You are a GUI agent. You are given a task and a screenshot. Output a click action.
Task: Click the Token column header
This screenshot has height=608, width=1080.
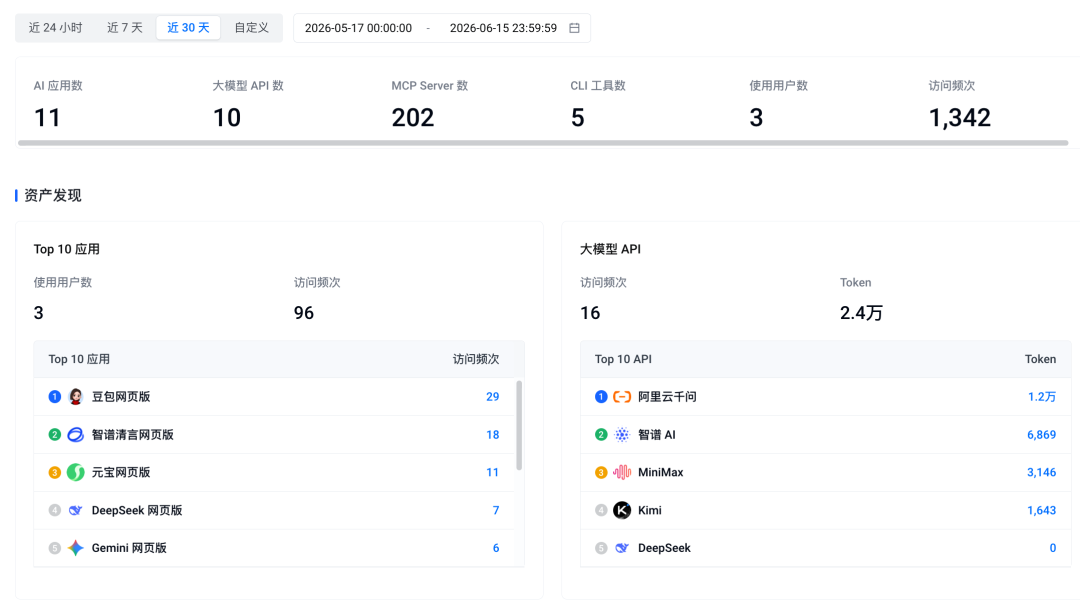pos(1040,359)
